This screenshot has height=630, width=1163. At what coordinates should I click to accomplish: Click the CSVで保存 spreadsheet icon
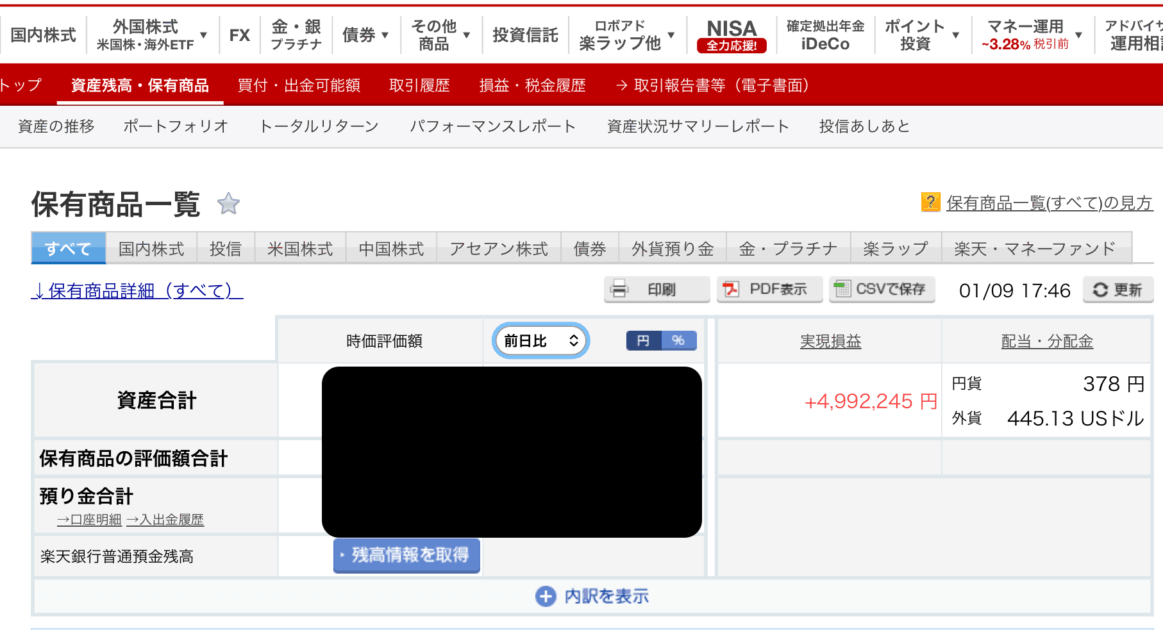point(842,290)
